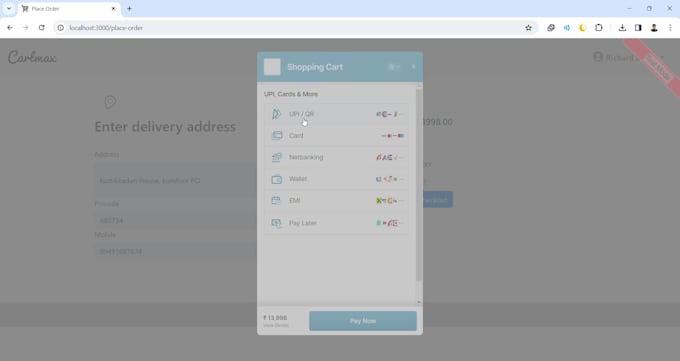Close the Shopping Cart payment popup
This screenshot has width=680, height=361.
(413, 66)
